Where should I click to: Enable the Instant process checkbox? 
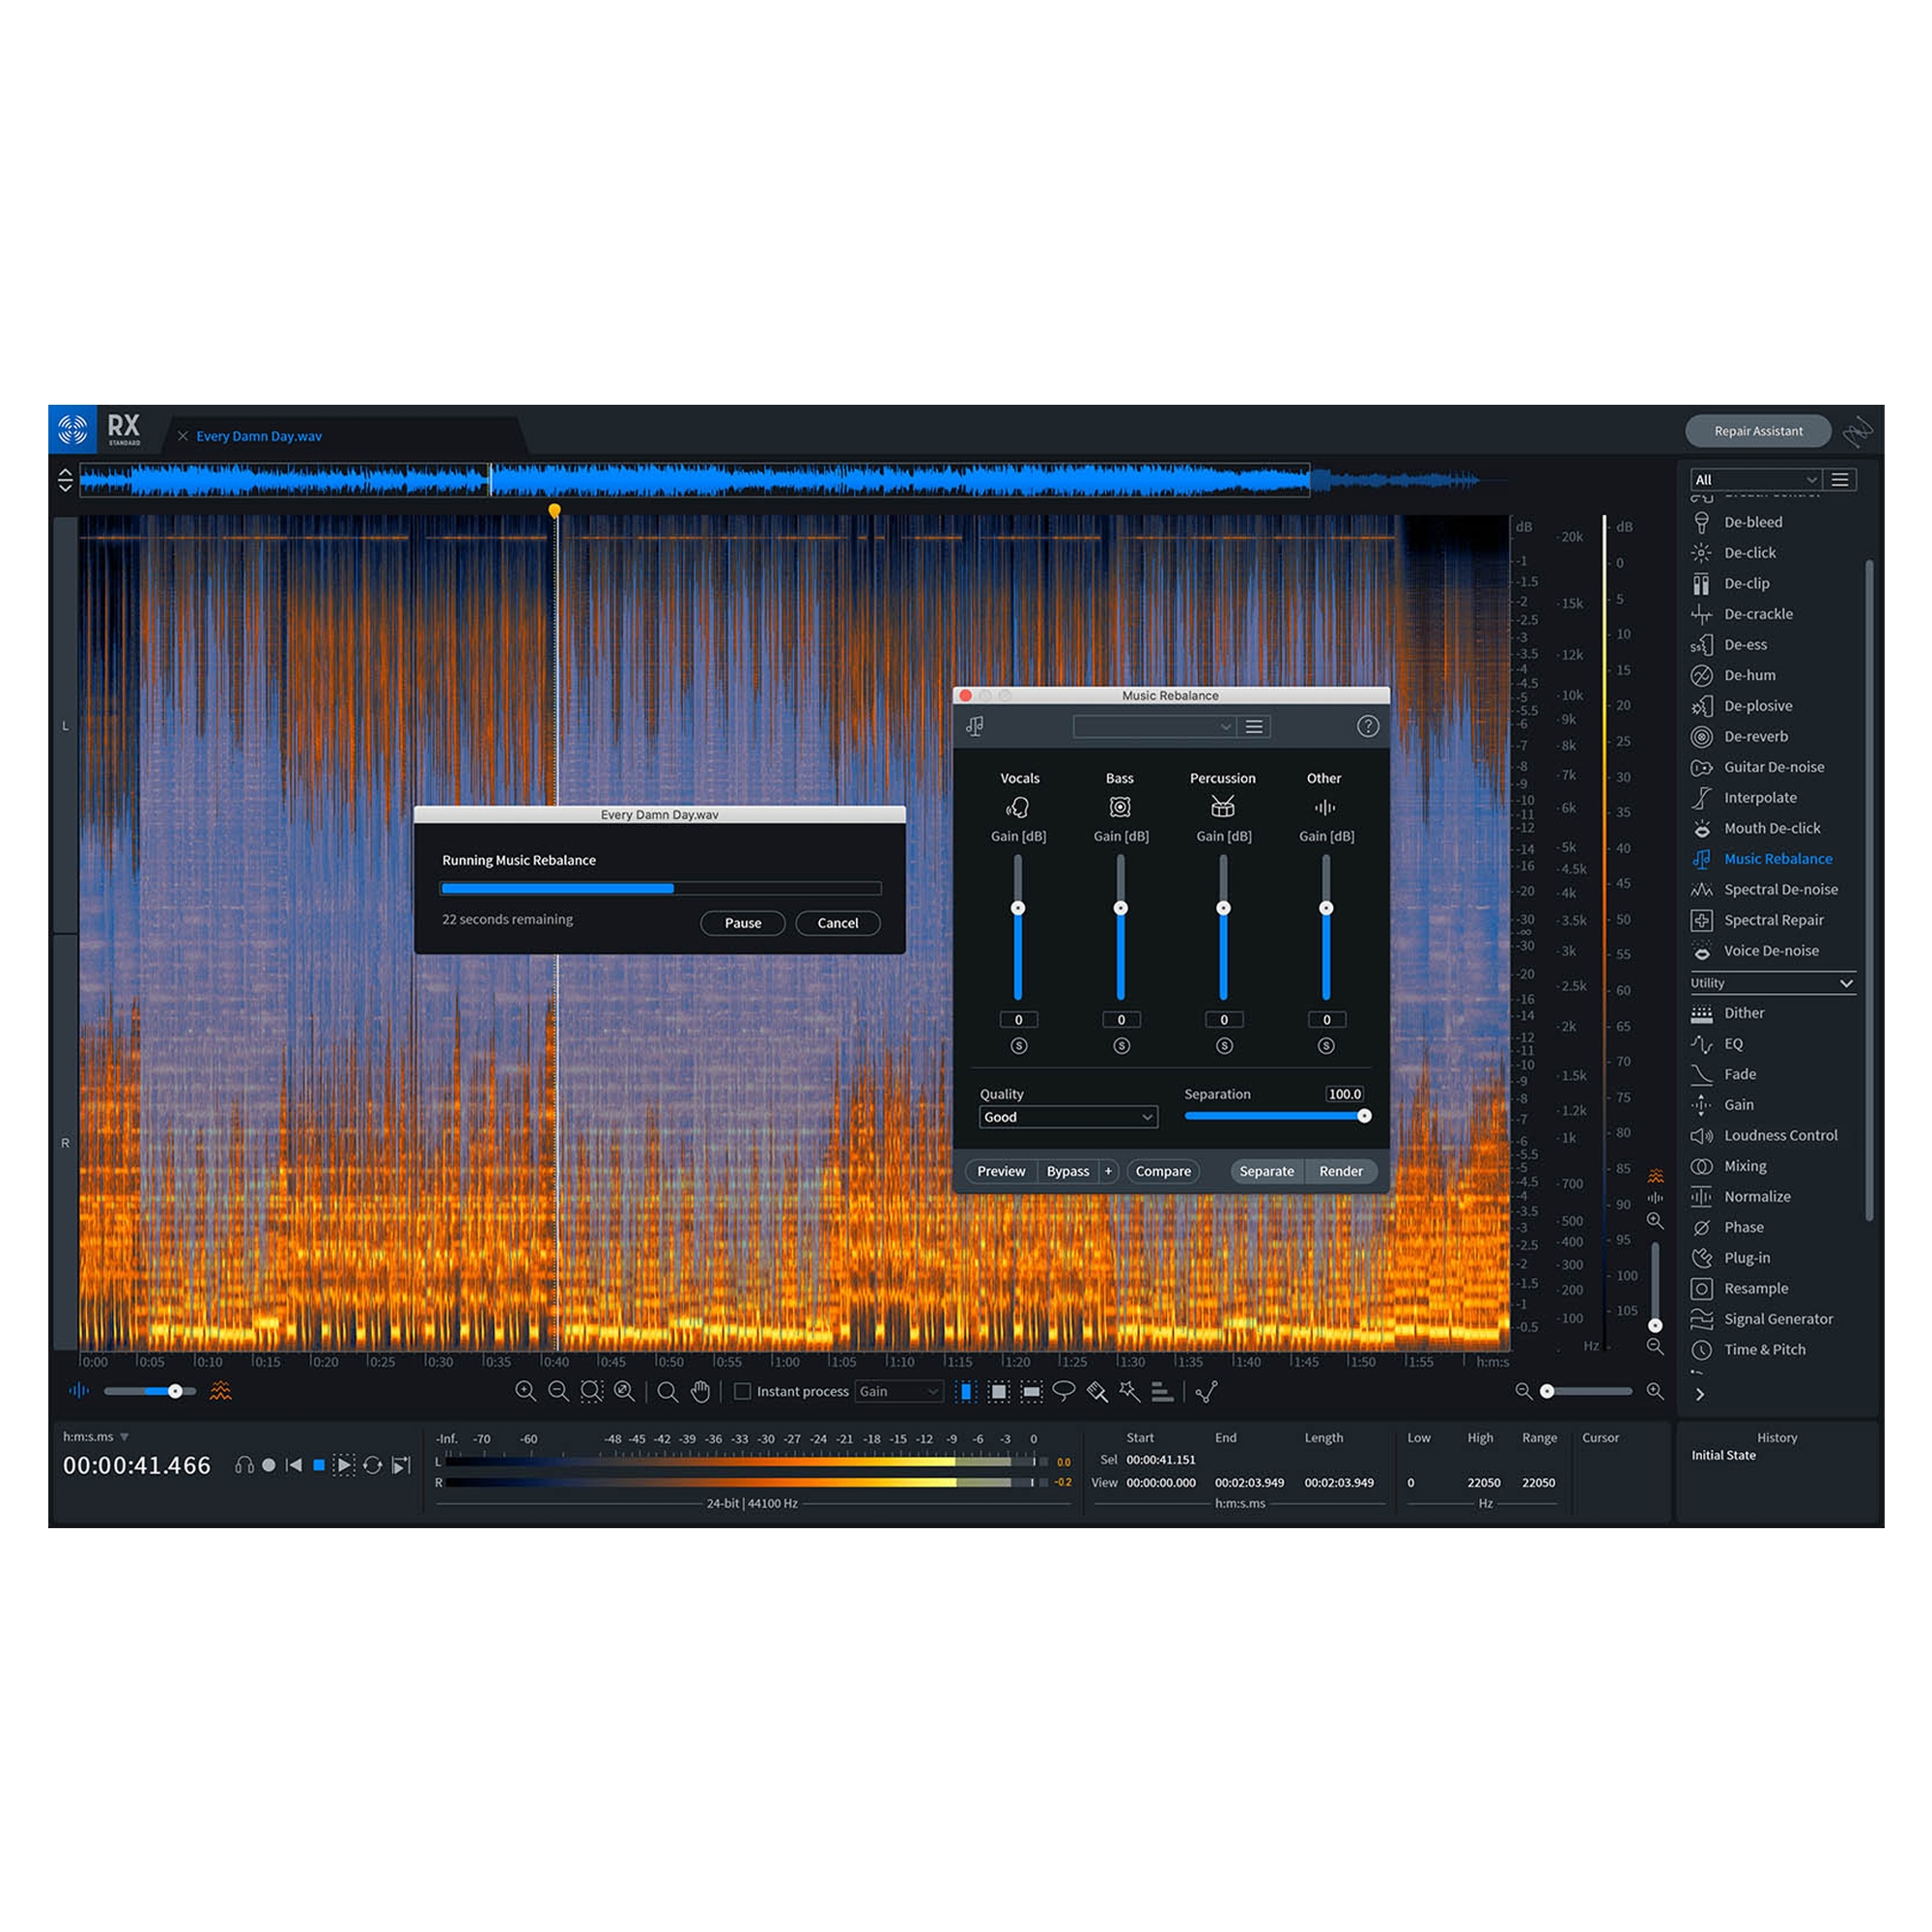click(743, 1392)
